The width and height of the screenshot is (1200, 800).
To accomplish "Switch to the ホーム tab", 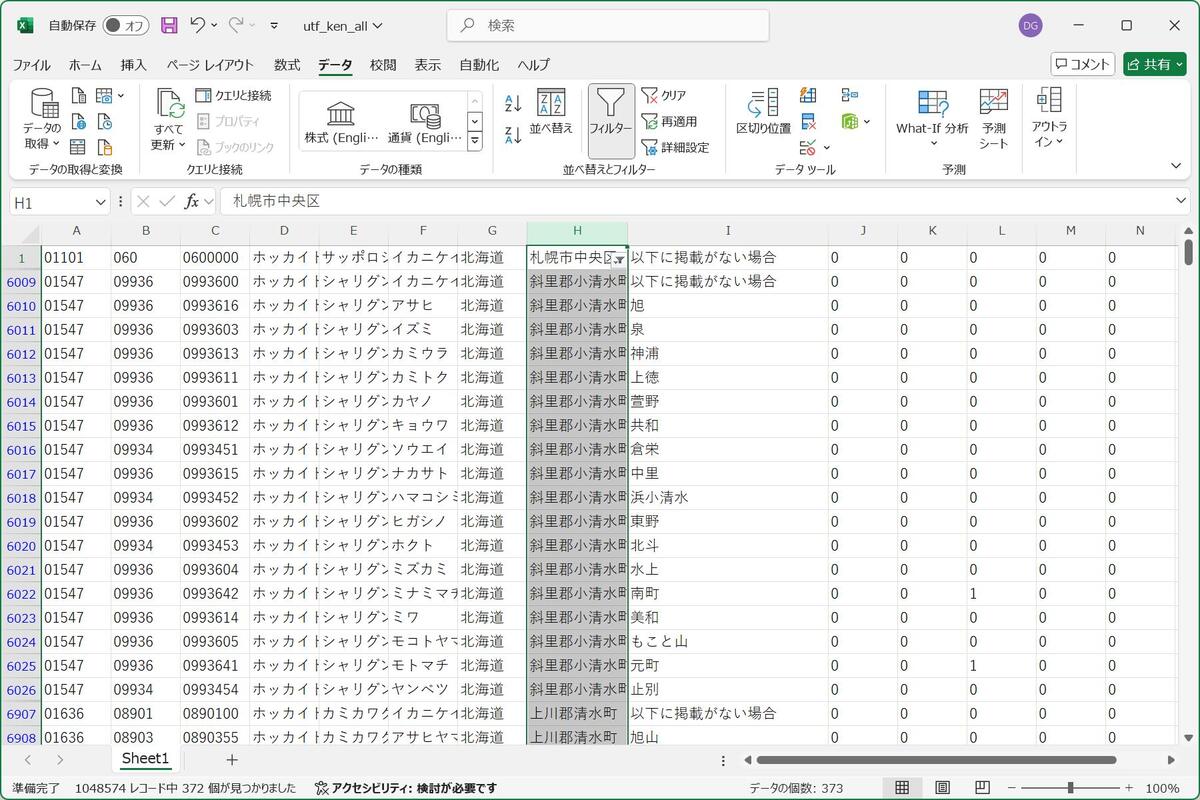I will pyautogui.click(x=85, y=65).
